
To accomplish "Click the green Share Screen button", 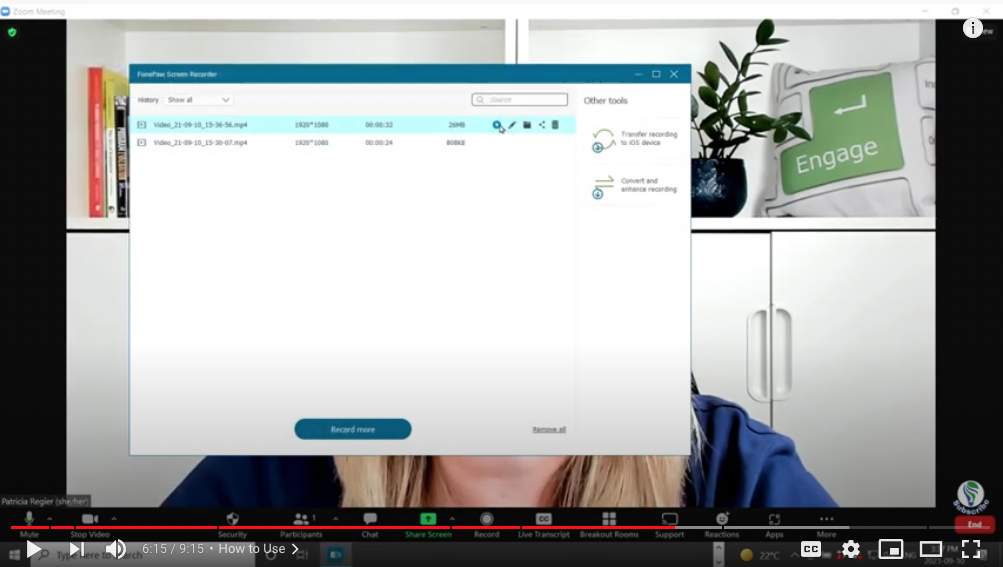I will pyautogui.click(x=428, y=523).
